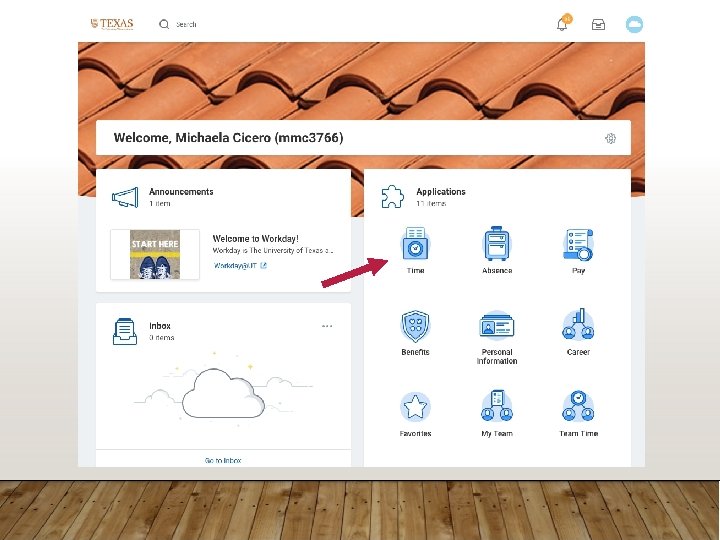Screen dimensions: 720x540
Task: Click the Announcements heading
Action: [181, 192]
